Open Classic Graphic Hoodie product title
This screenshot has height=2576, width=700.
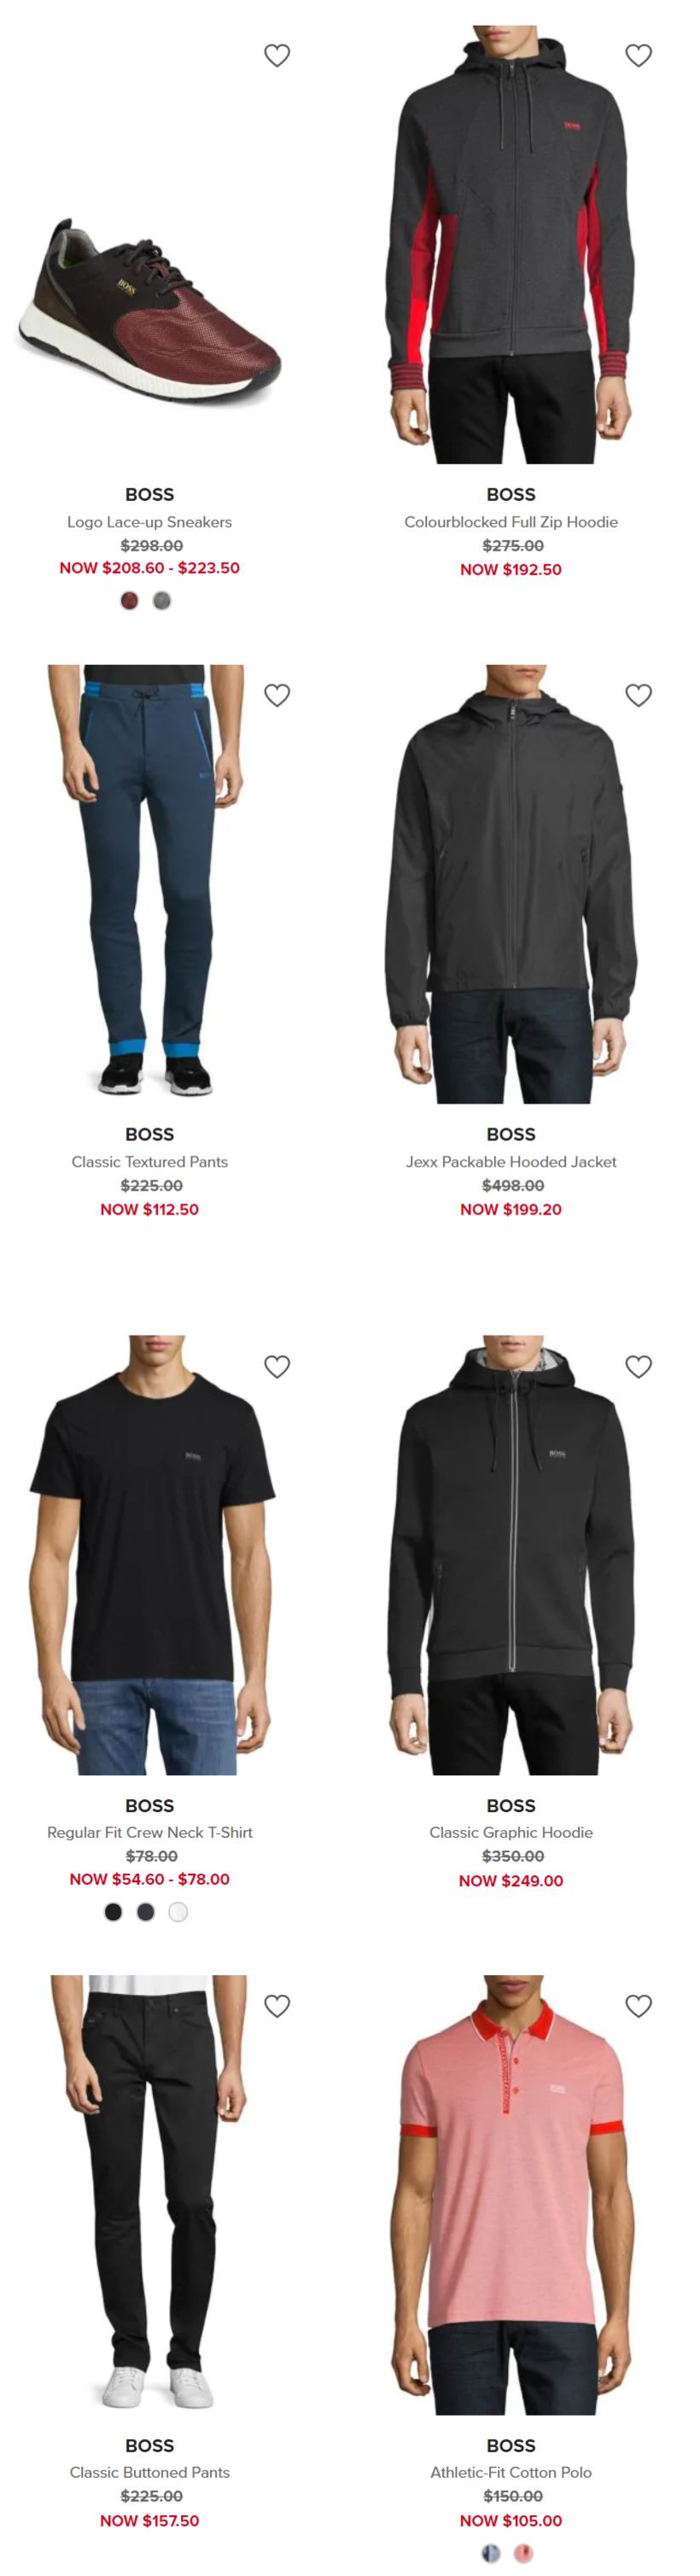511,1832
